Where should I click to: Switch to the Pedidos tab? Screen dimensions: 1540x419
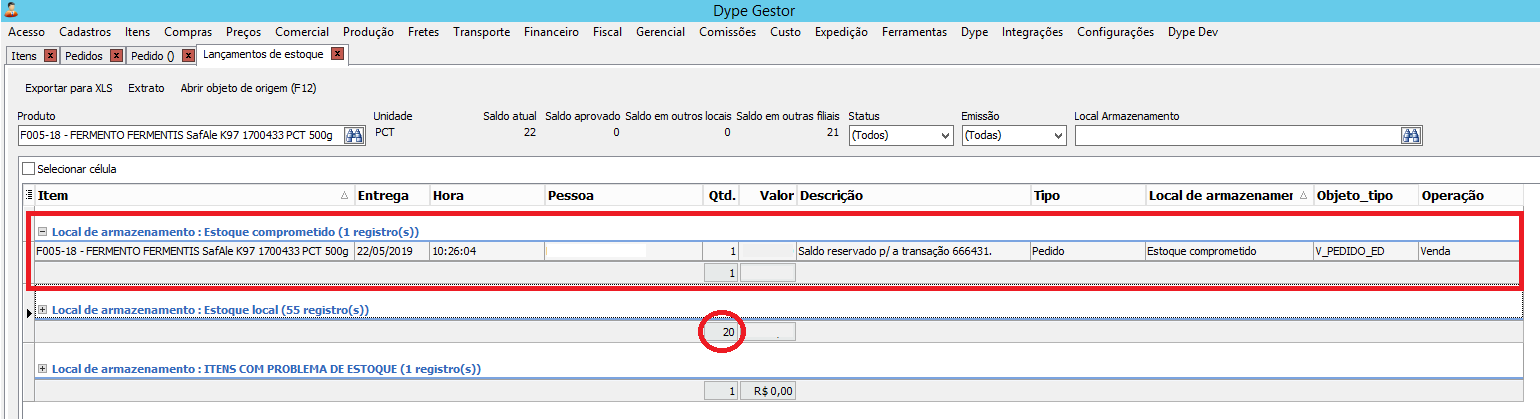tap(84, 56)
